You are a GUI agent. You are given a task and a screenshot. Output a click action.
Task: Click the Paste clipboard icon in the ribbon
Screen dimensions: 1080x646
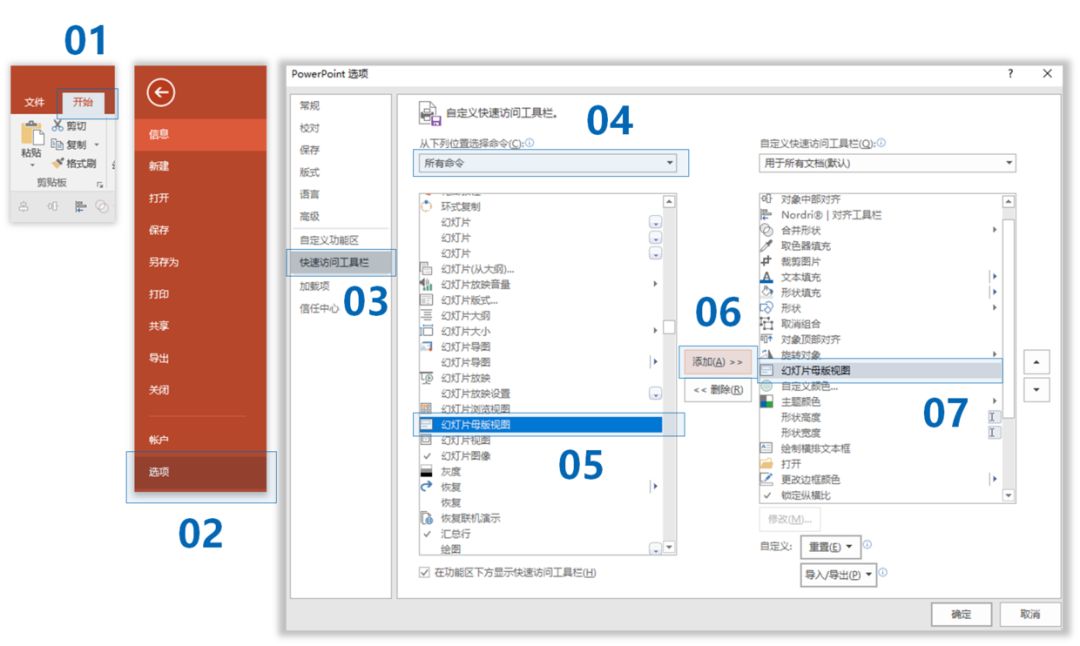(32, 133)
